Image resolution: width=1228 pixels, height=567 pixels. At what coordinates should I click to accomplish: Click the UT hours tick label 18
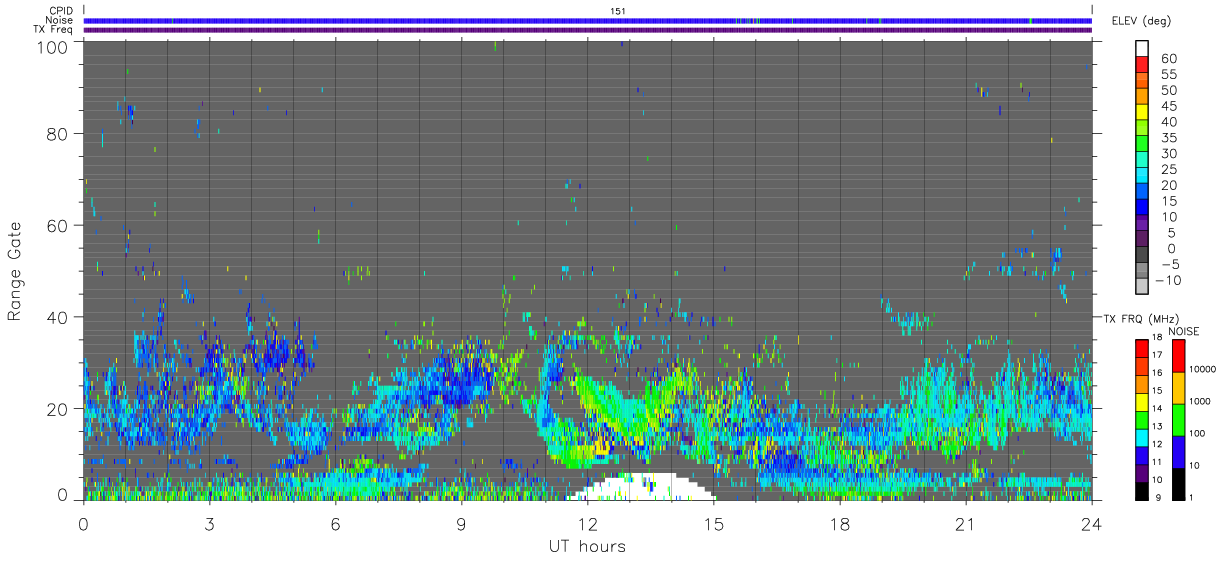point(840,523)
